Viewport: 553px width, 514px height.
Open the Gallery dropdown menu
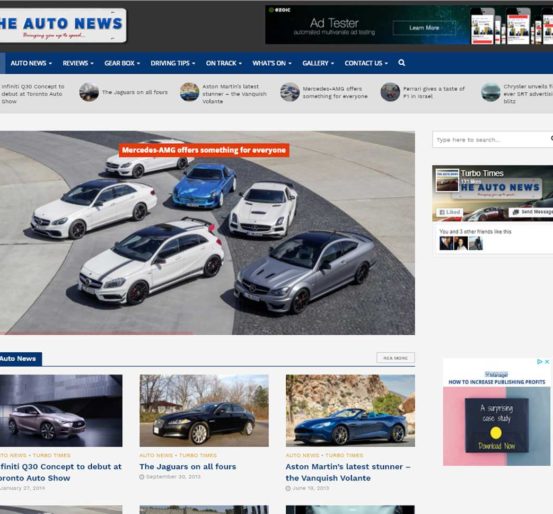click(318, 63)
